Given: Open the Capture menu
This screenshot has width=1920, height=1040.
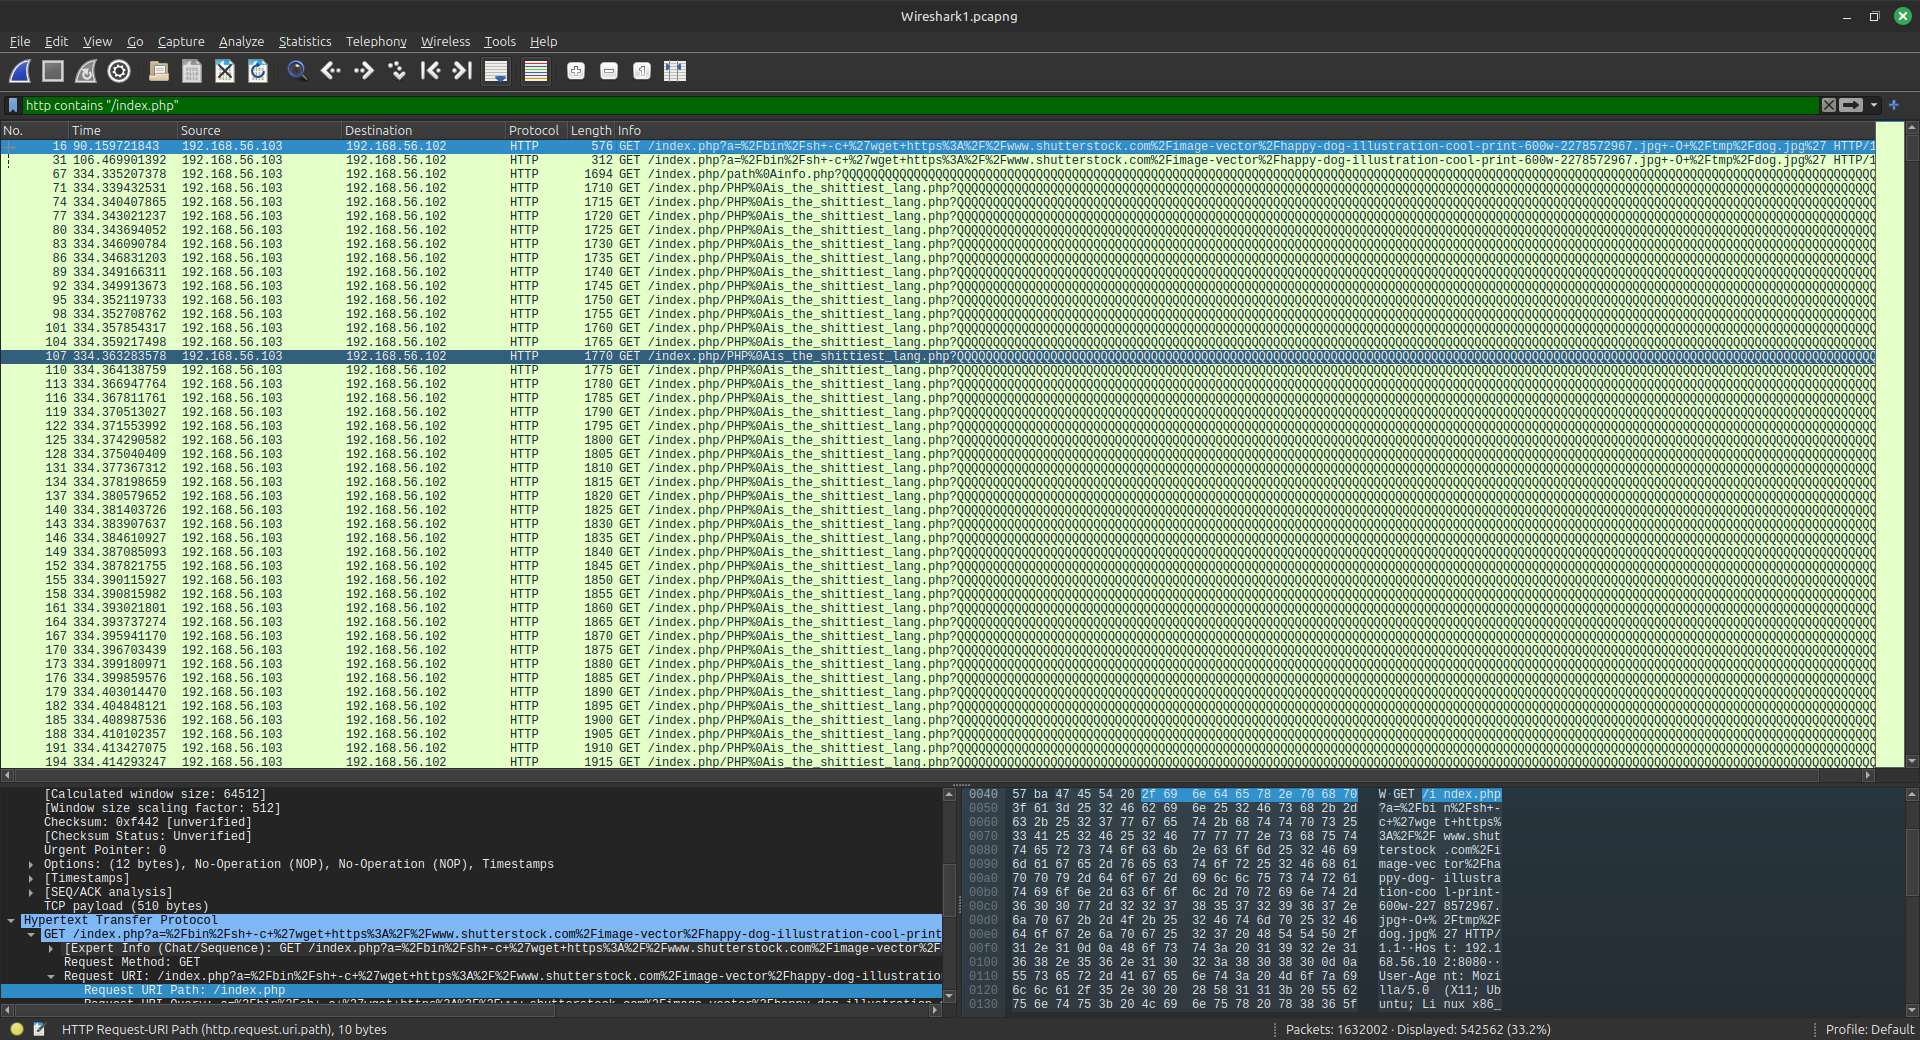Looking at the screenshot, I should [181, 41].
